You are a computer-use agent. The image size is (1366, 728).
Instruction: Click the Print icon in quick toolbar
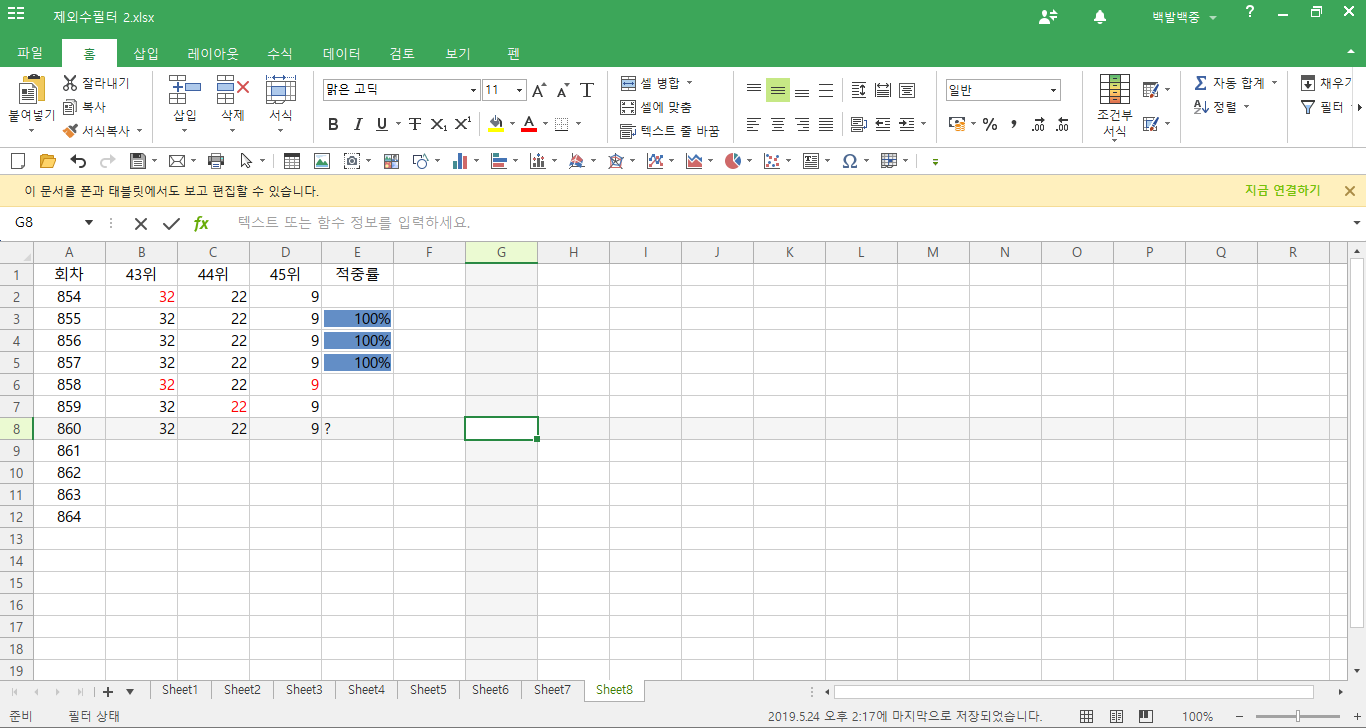(215, 161)
